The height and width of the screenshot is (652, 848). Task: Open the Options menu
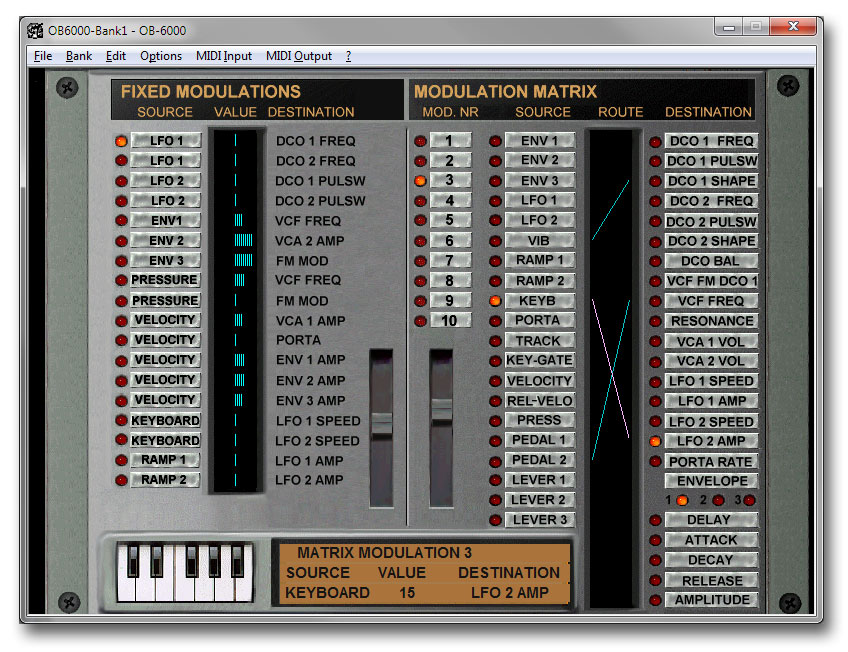pos(161,56)
